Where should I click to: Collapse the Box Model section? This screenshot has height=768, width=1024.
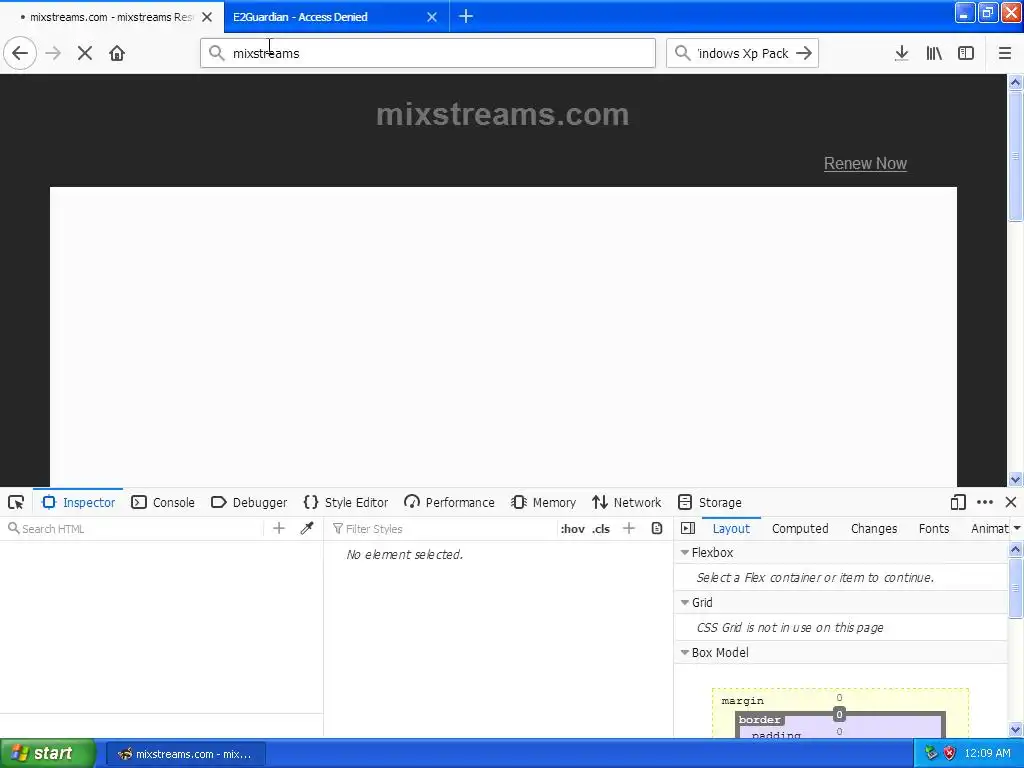pyautogui.click(x=685, y=652)
